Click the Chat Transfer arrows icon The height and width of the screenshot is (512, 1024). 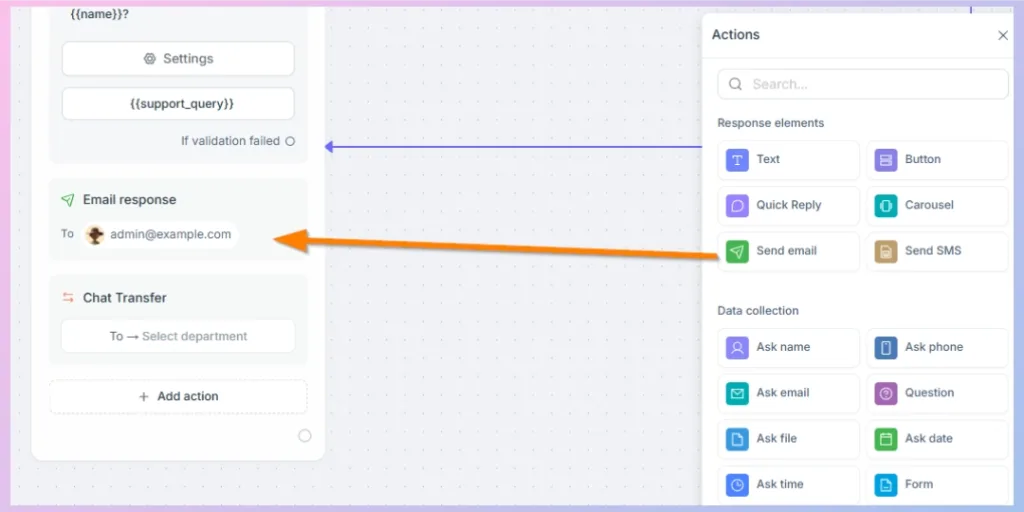pos(68,298)
